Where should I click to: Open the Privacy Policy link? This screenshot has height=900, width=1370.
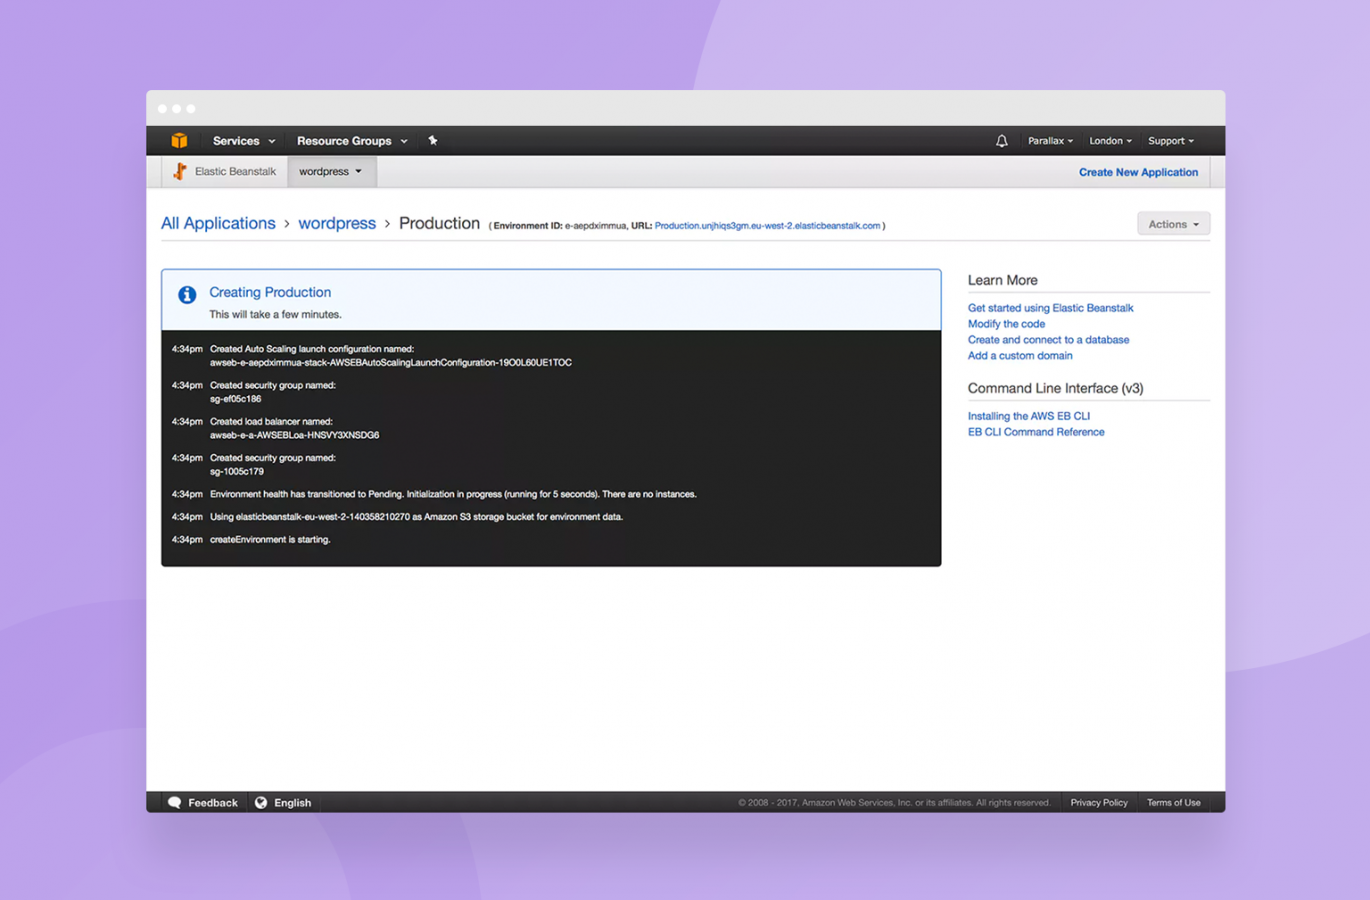click(1099, 802)
